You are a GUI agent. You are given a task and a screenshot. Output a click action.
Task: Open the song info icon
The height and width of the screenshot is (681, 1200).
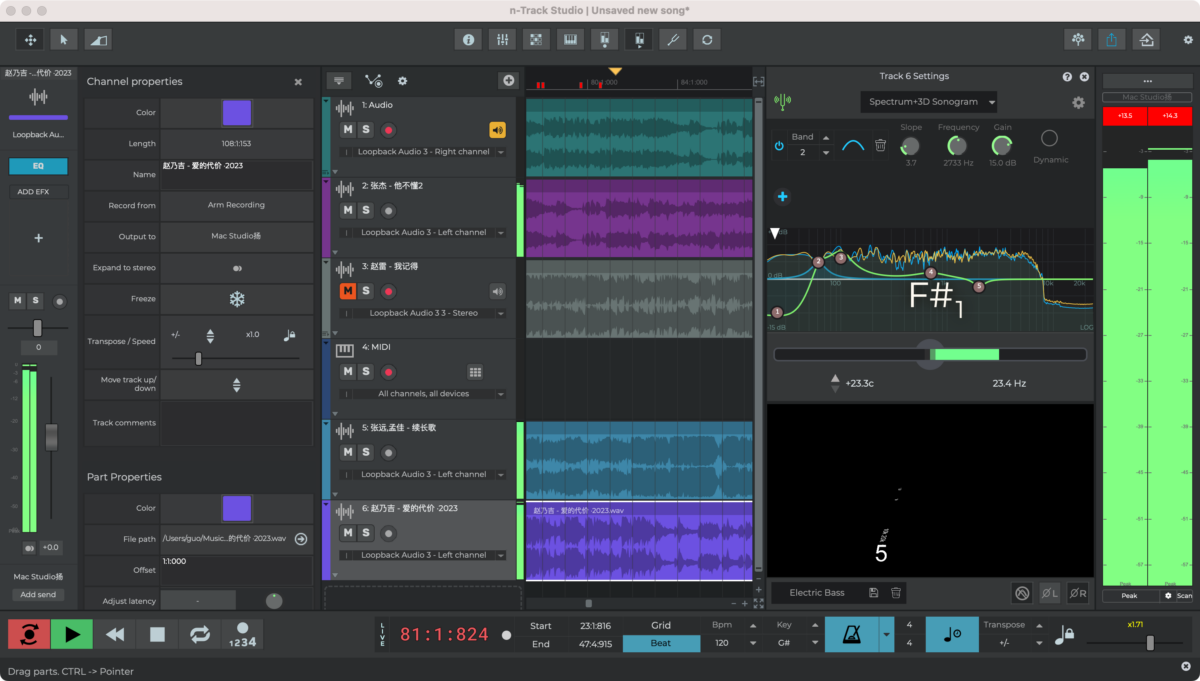(467, 39)
